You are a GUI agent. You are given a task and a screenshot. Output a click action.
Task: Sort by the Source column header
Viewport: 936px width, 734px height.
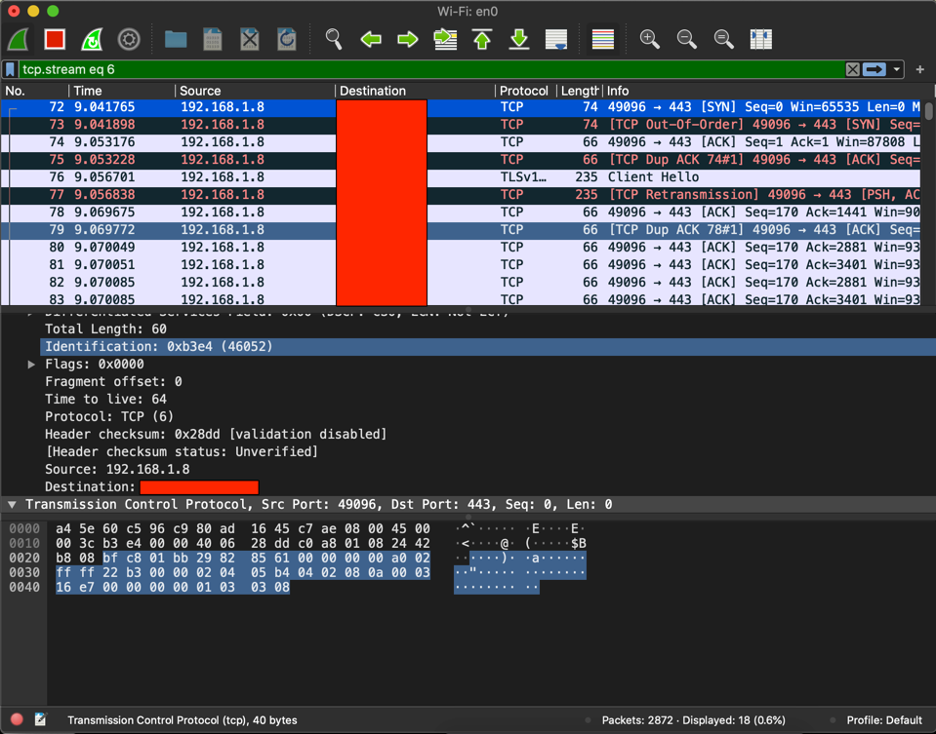click(x=255, y=91)
